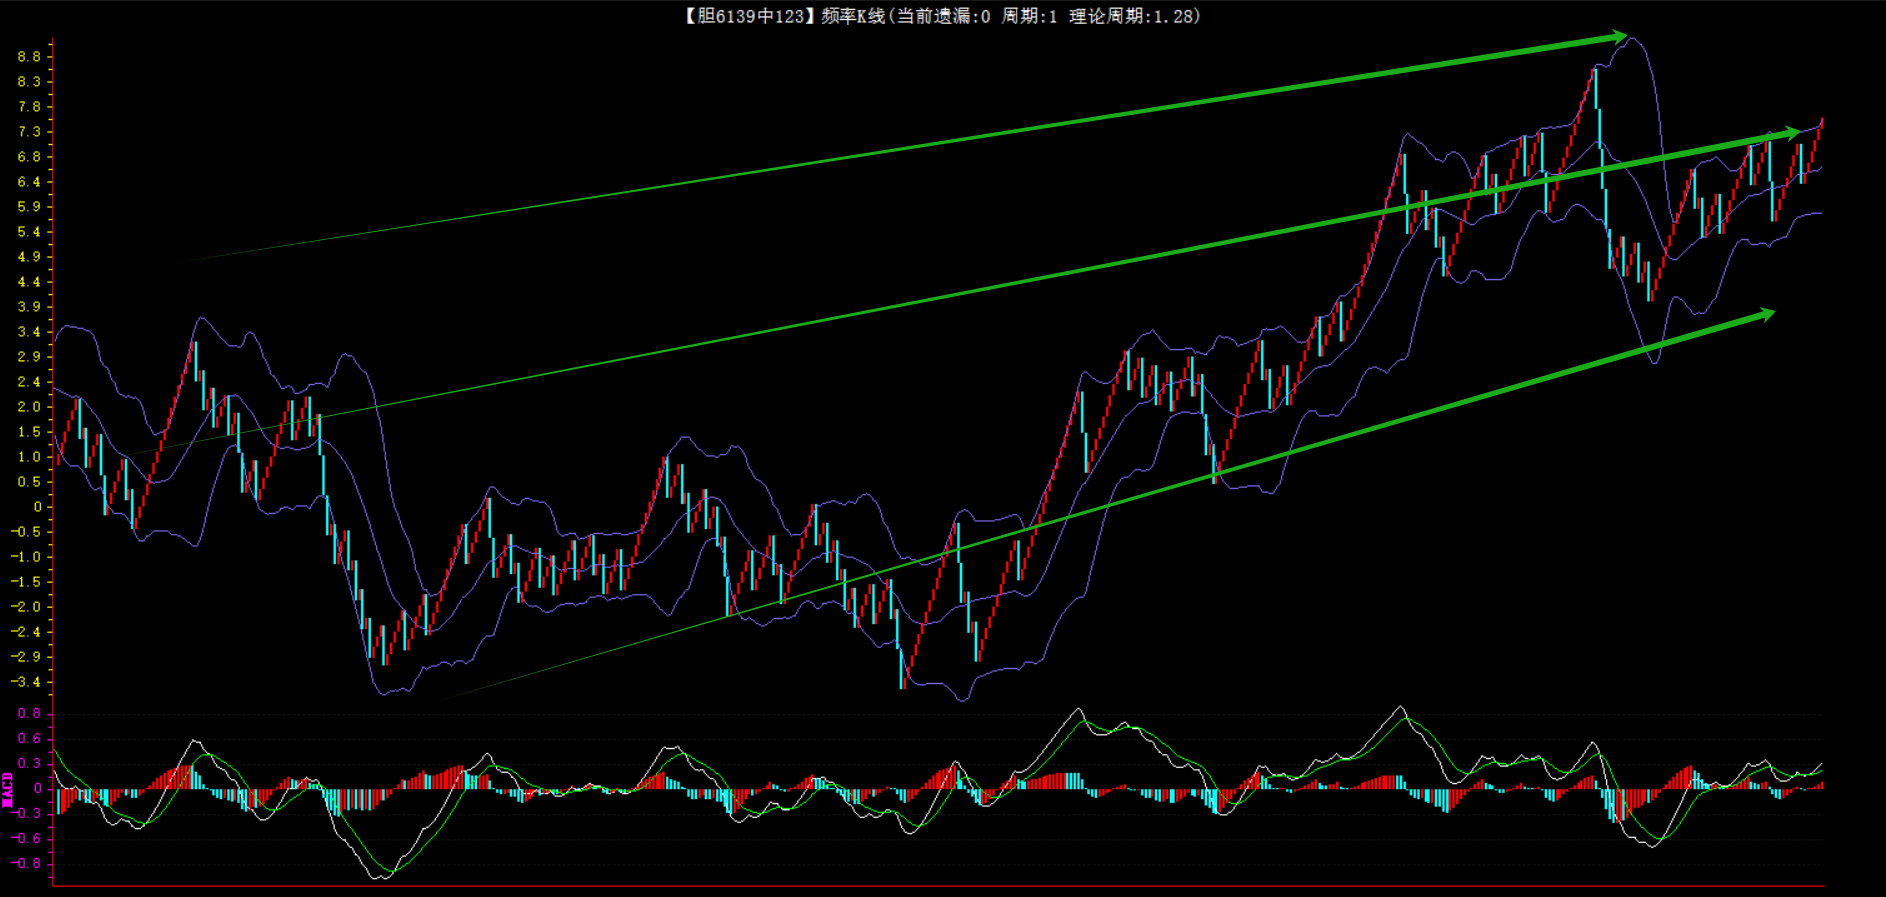This screenshot has height=897, width=1886.
Task: Click the 理论周期:1.28 value in the title
Action: [1132, 16]
